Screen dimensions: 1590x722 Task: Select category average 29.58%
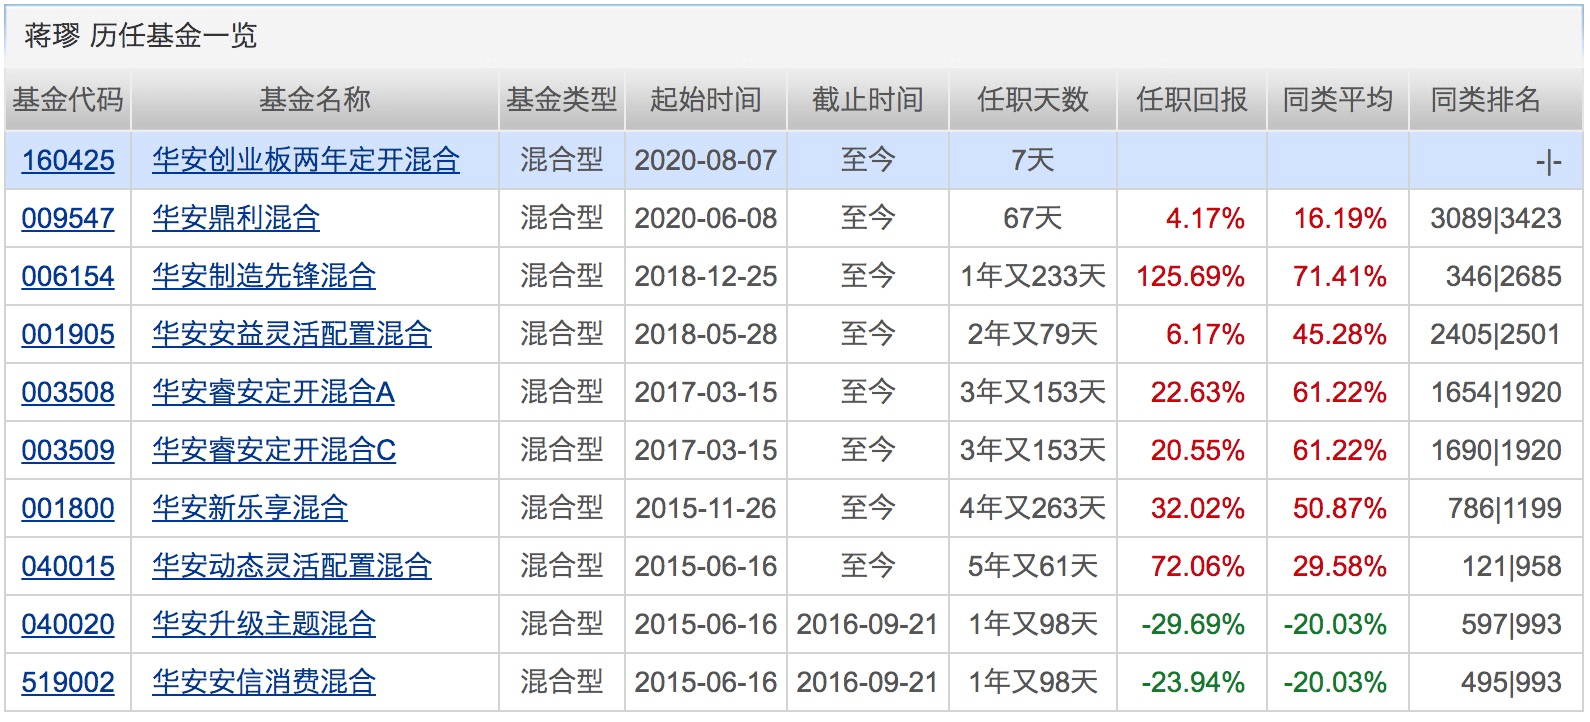(x=1340, y=566)
